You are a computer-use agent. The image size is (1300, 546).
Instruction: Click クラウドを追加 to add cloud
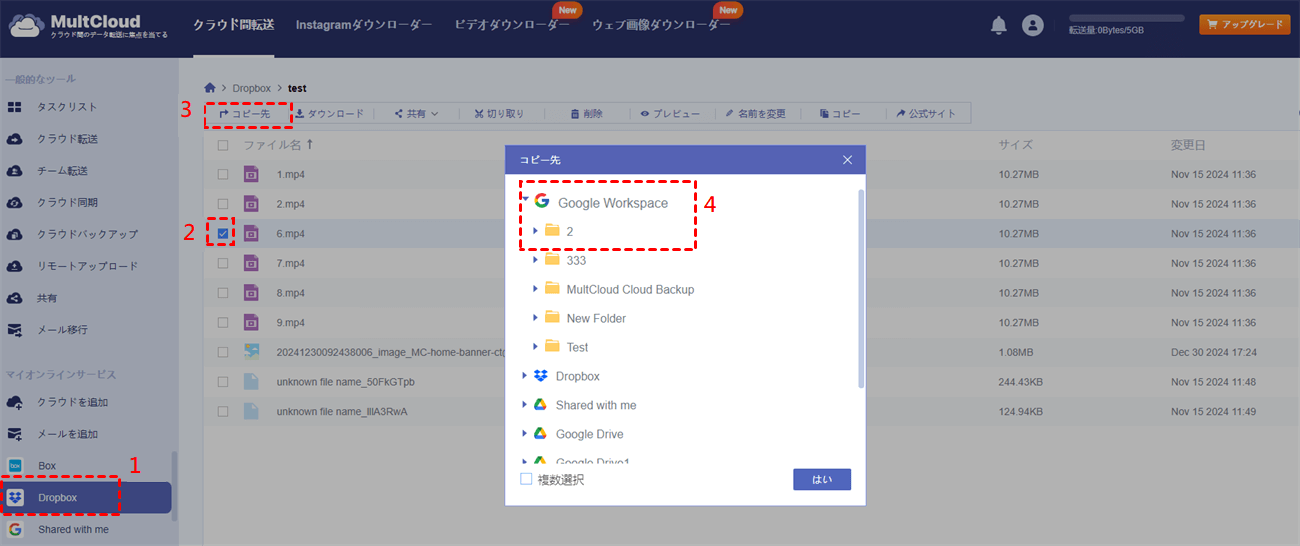[x=72, y=402]
